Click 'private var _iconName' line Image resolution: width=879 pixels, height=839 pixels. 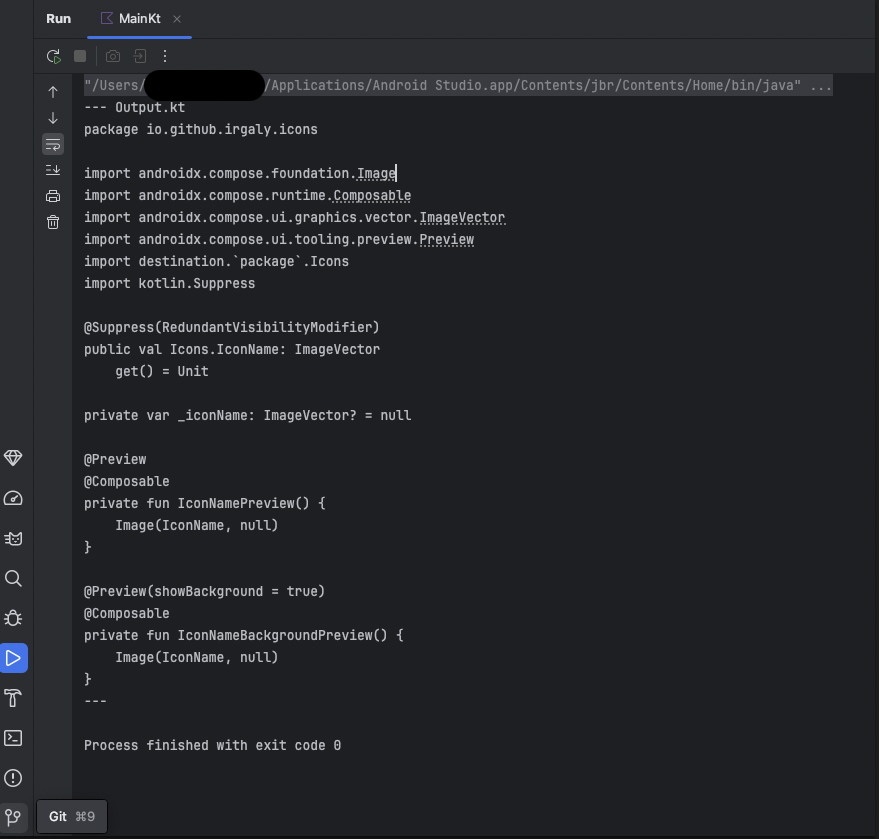247,416
